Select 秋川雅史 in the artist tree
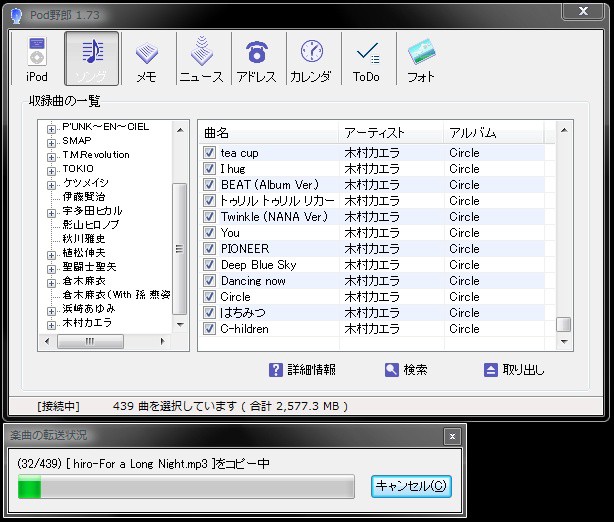This screenshot has width=614, height=522. (84, 238)
